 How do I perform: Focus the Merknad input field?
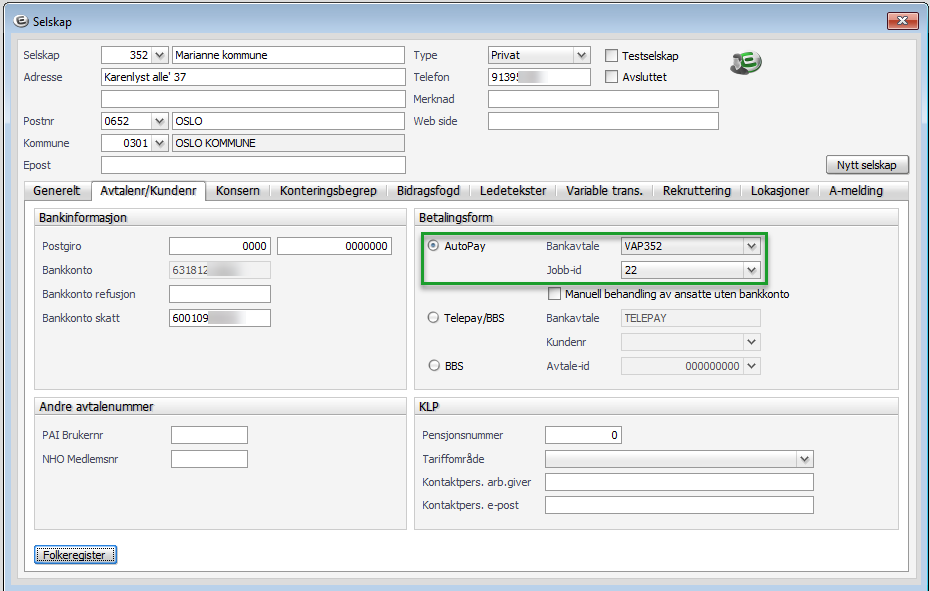[x=603, y=98]
